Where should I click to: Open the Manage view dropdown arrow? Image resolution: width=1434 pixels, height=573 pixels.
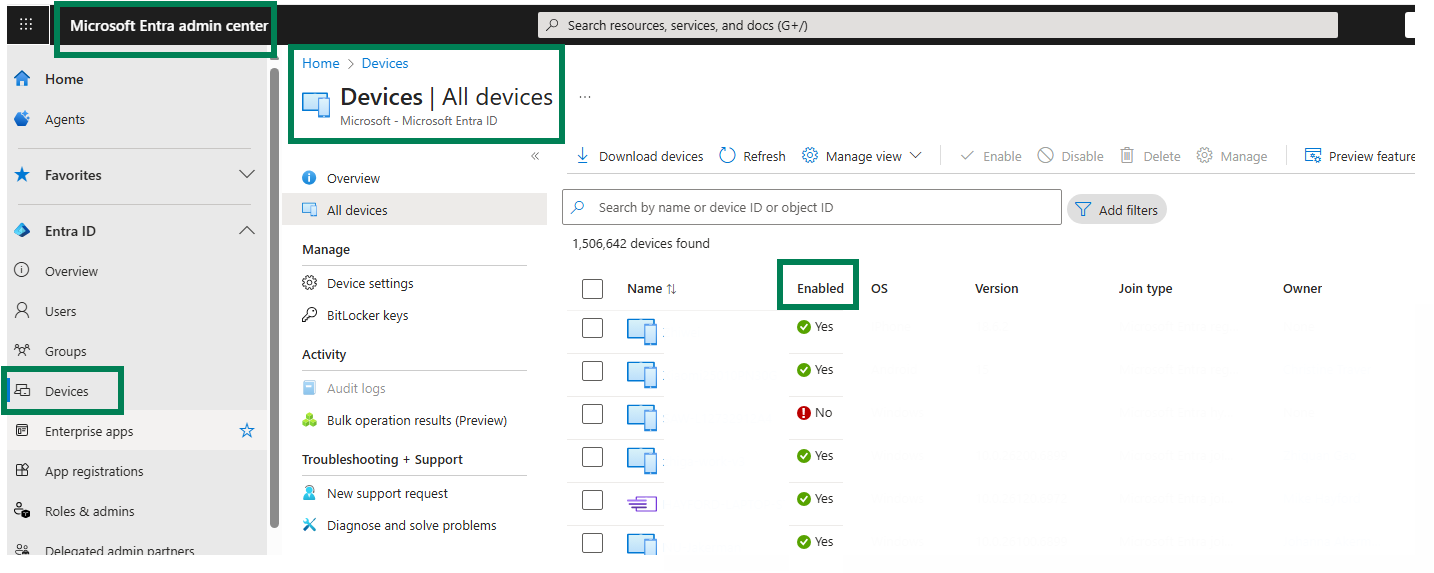coord(915,156)
